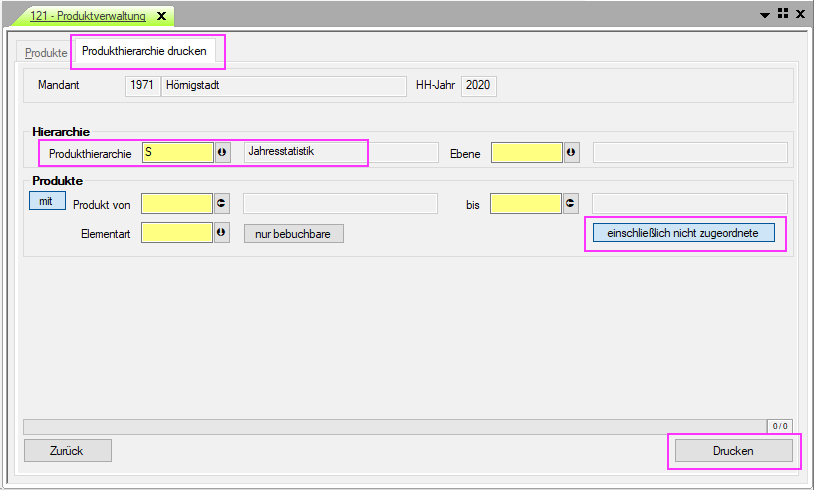This screenshot has width=814, height=490.
Task: Click the Produkt von lookup icon
Action: click(x=222, y=203)
